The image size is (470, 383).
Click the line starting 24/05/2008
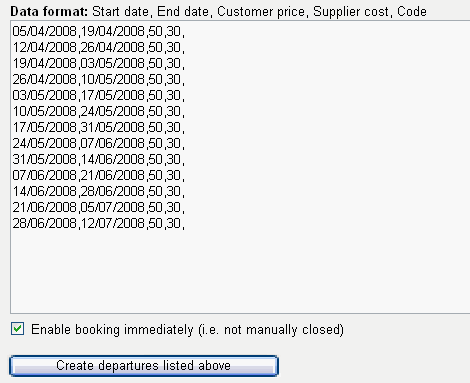(x=98, y=143)
